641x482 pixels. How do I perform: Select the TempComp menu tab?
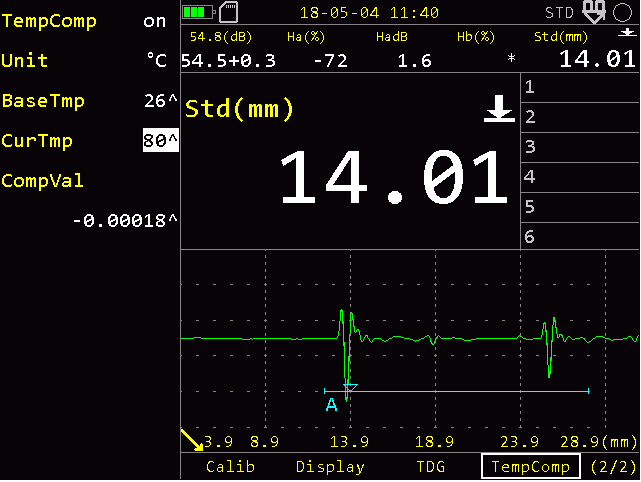[x=531, y=466]
